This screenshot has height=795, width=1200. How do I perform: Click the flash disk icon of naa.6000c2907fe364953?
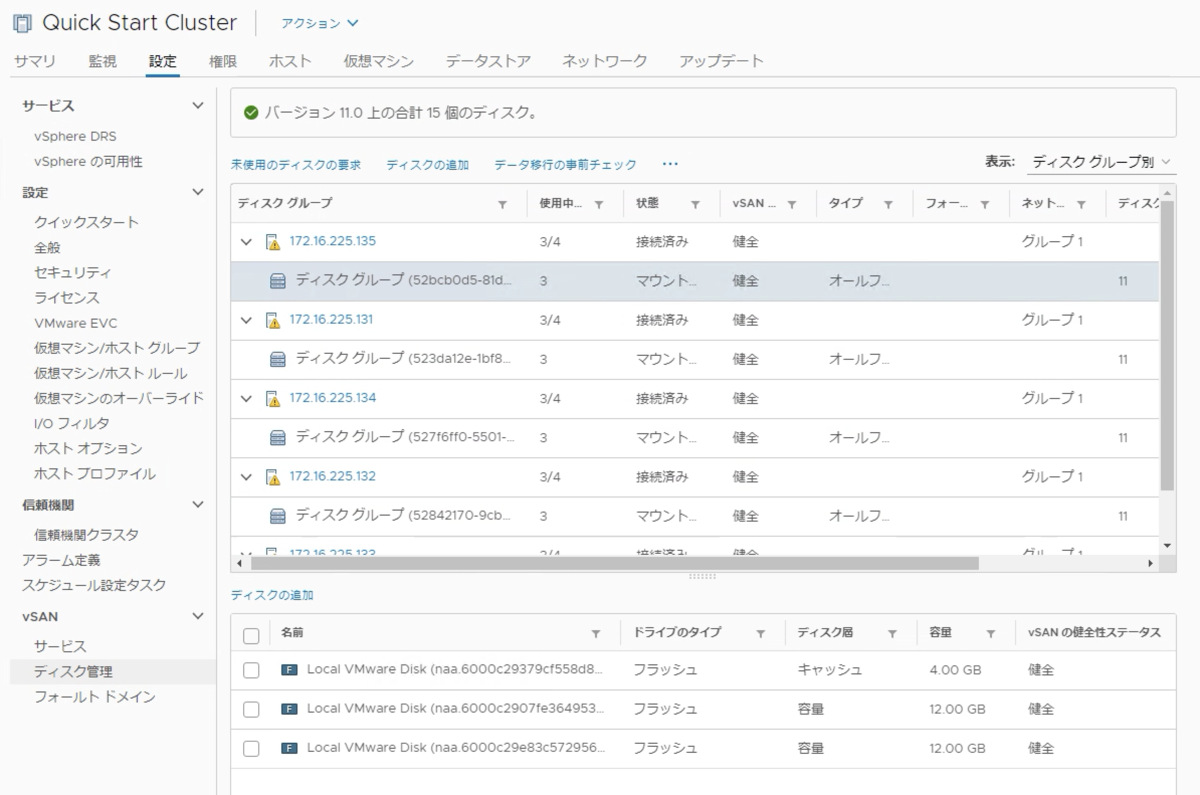pos(290,709)
